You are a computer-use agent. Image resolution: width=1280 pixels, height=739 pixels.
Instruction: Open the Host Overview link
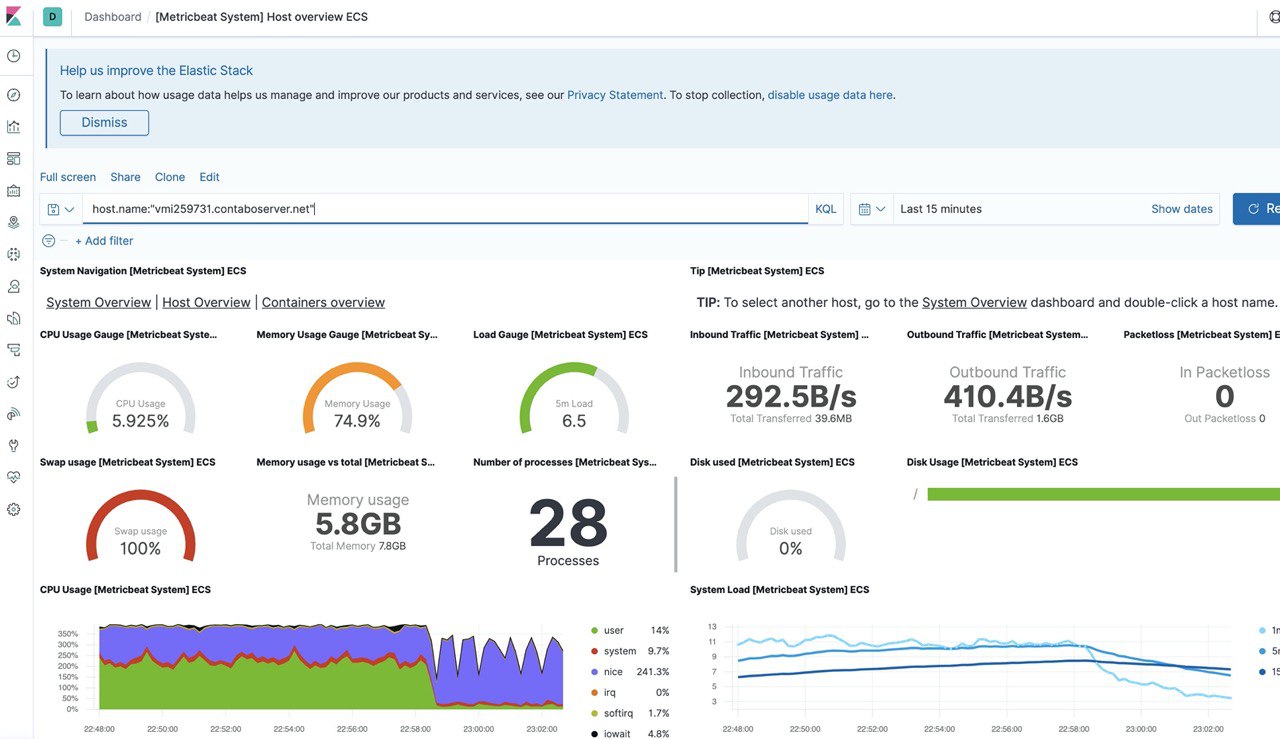tap(206, 302)
